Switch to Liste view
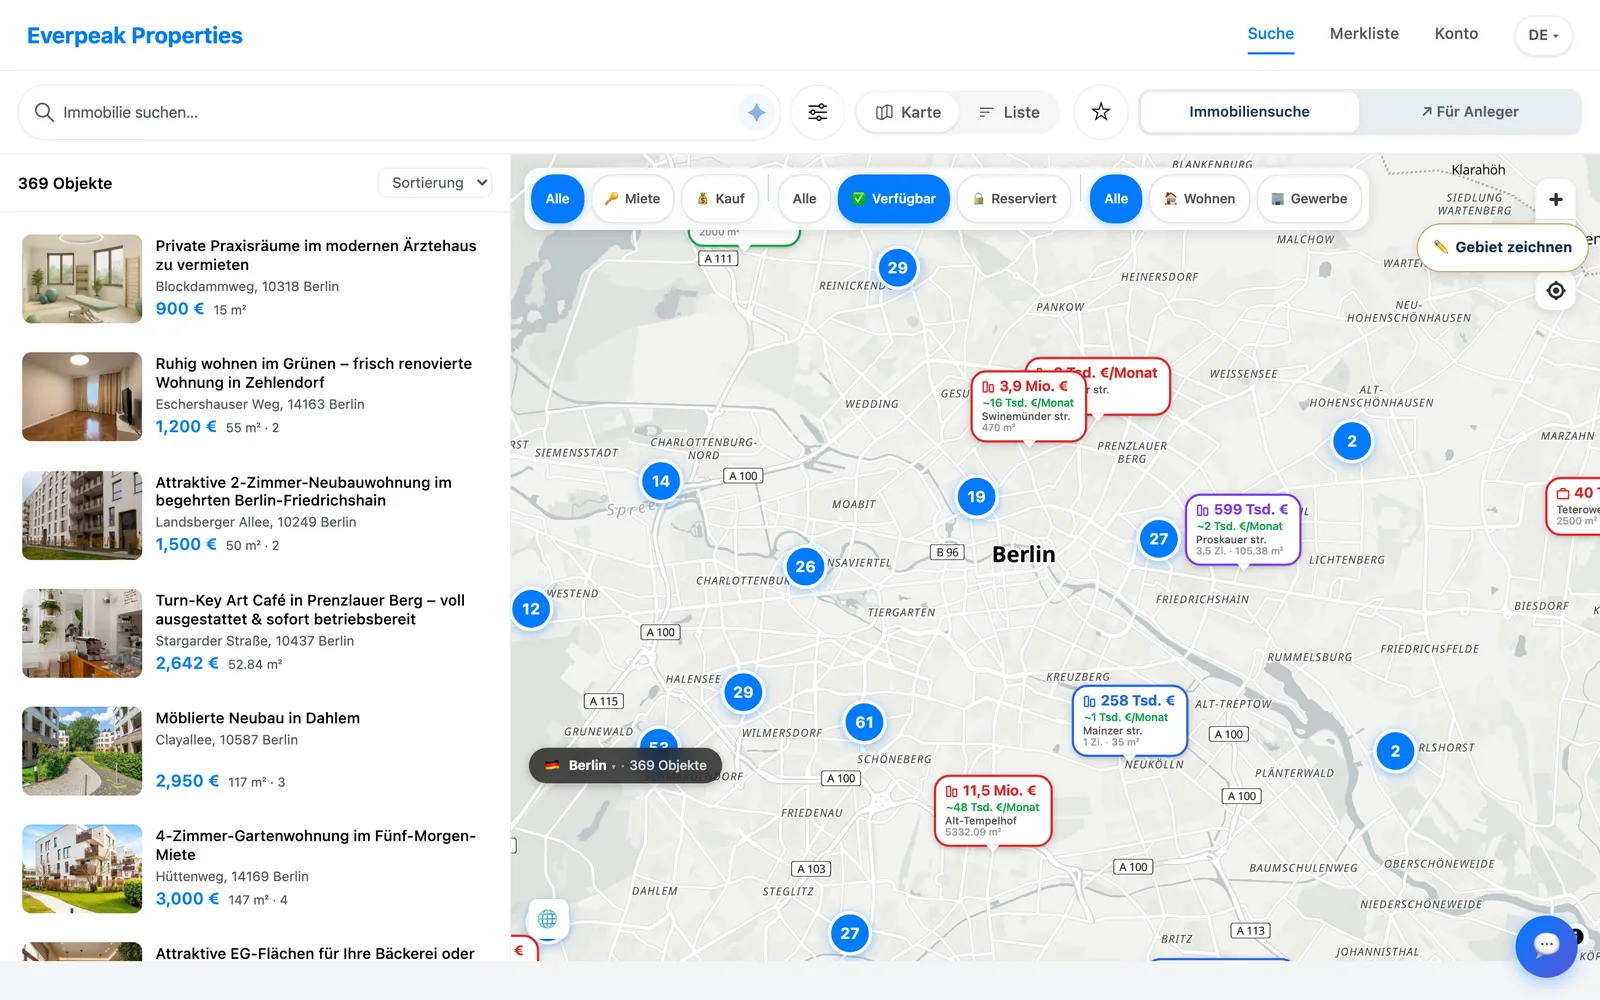Image resolution: width=1600 pixels, height=1000 pixels. click(1009, 112)
